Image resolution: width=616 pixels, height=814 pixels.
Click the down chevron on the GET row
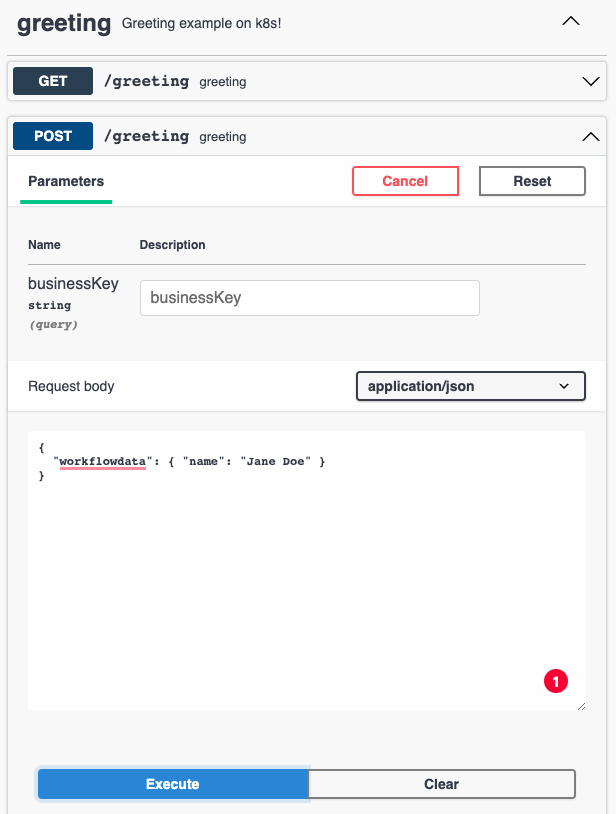590,81
